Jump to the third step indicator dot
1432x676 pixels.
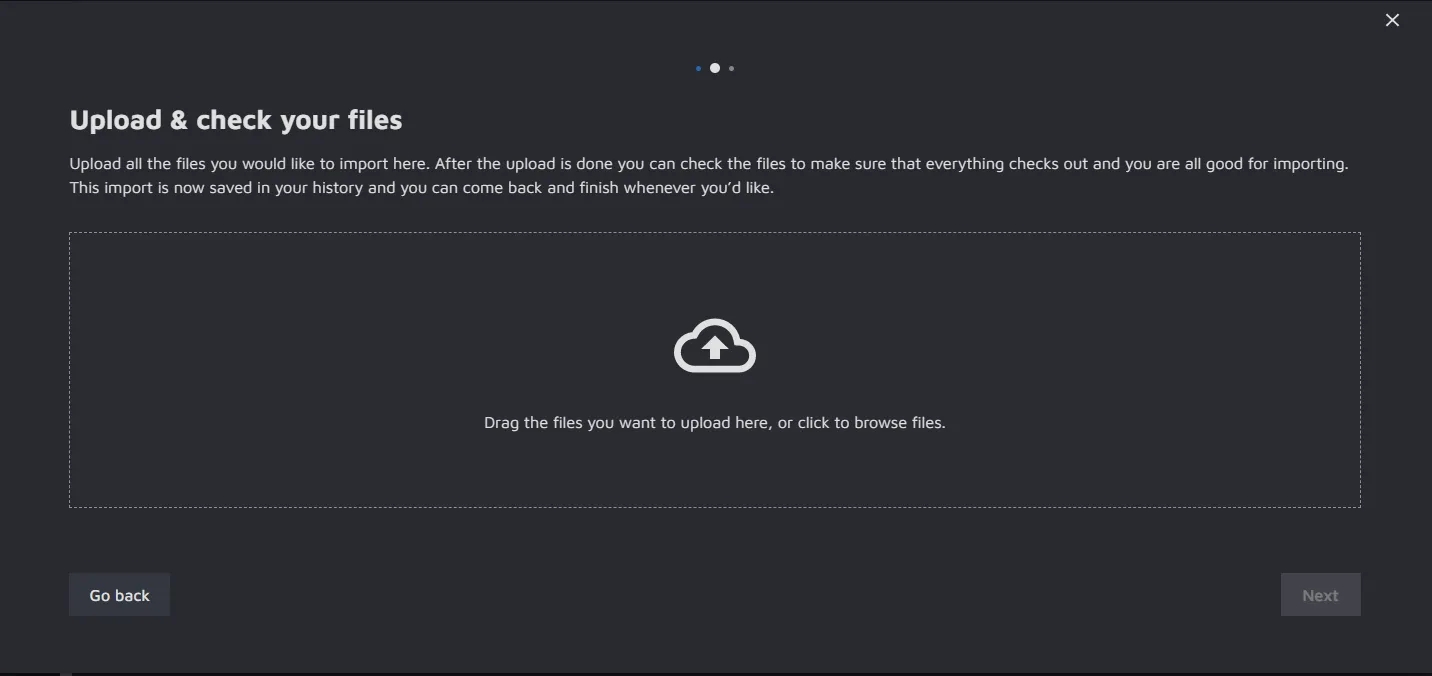coord(732,69)
